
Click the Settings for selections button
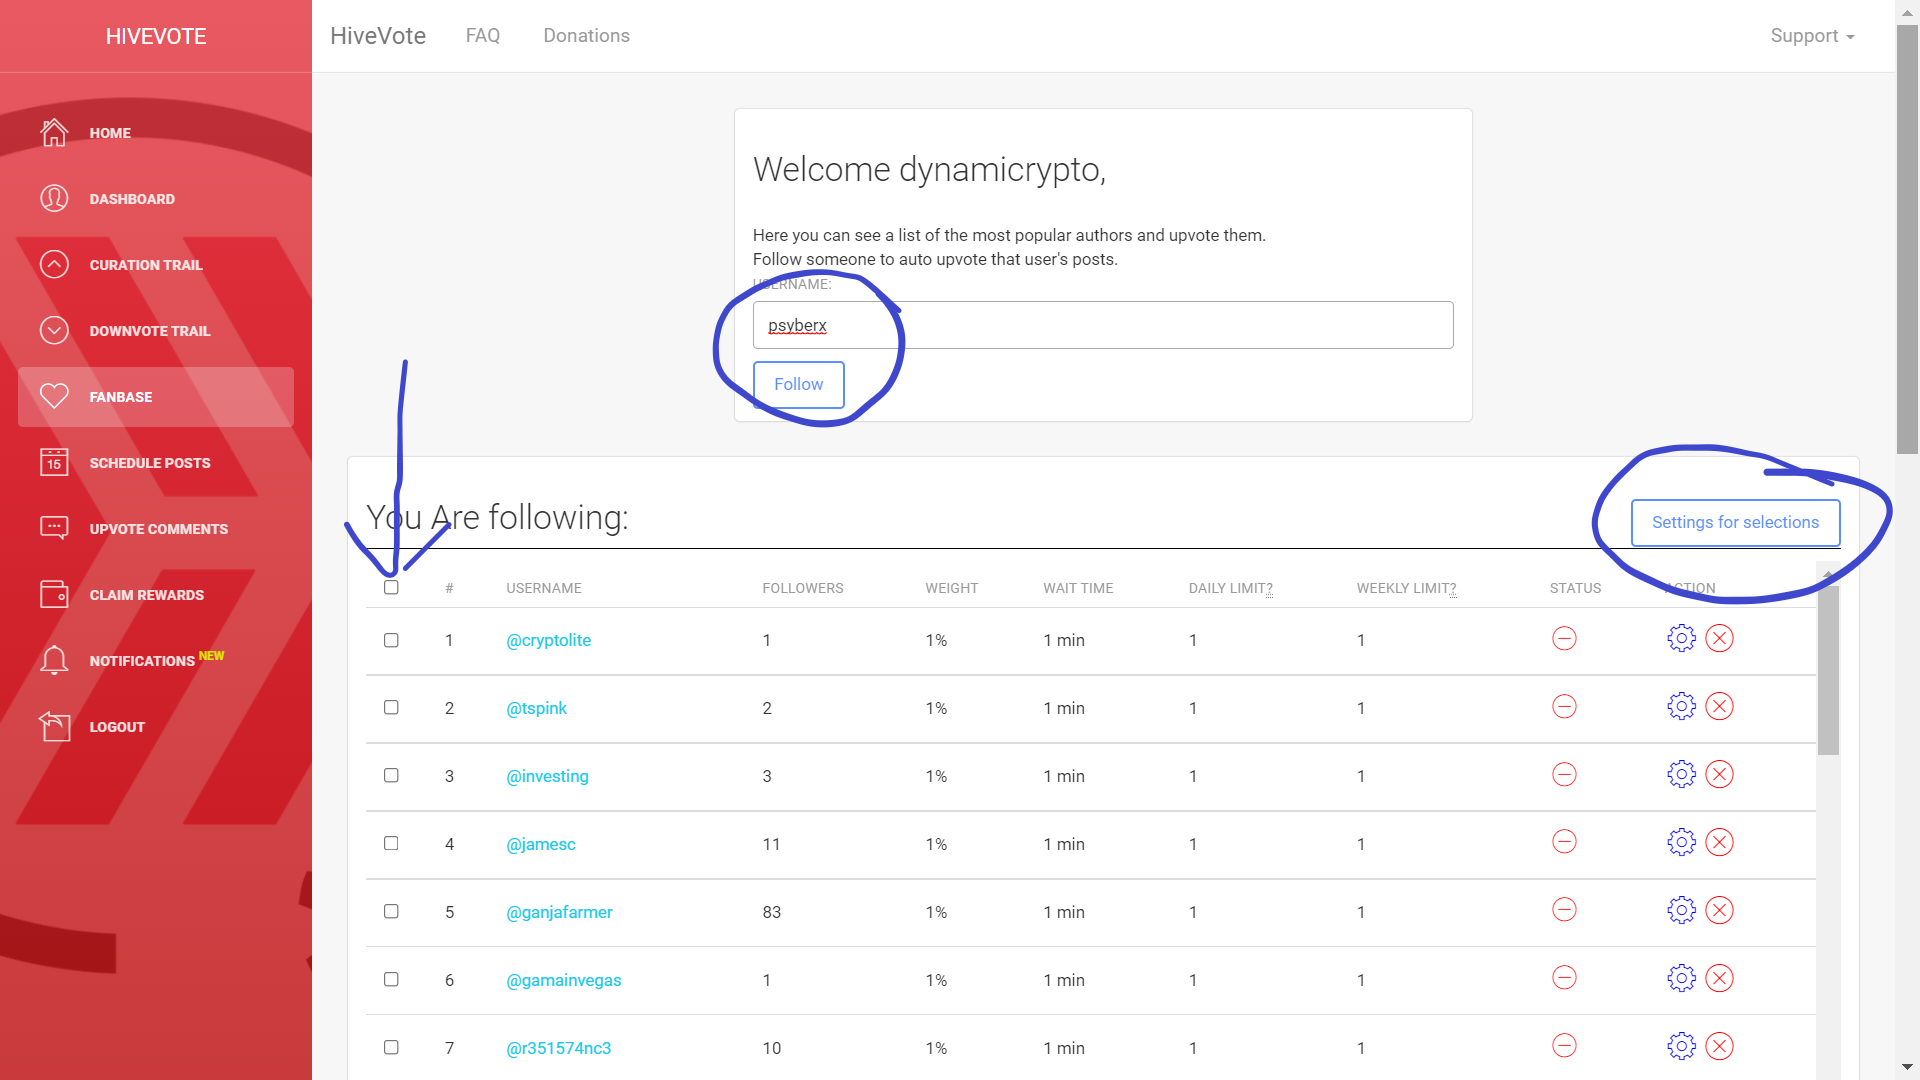pos(1735,522)
